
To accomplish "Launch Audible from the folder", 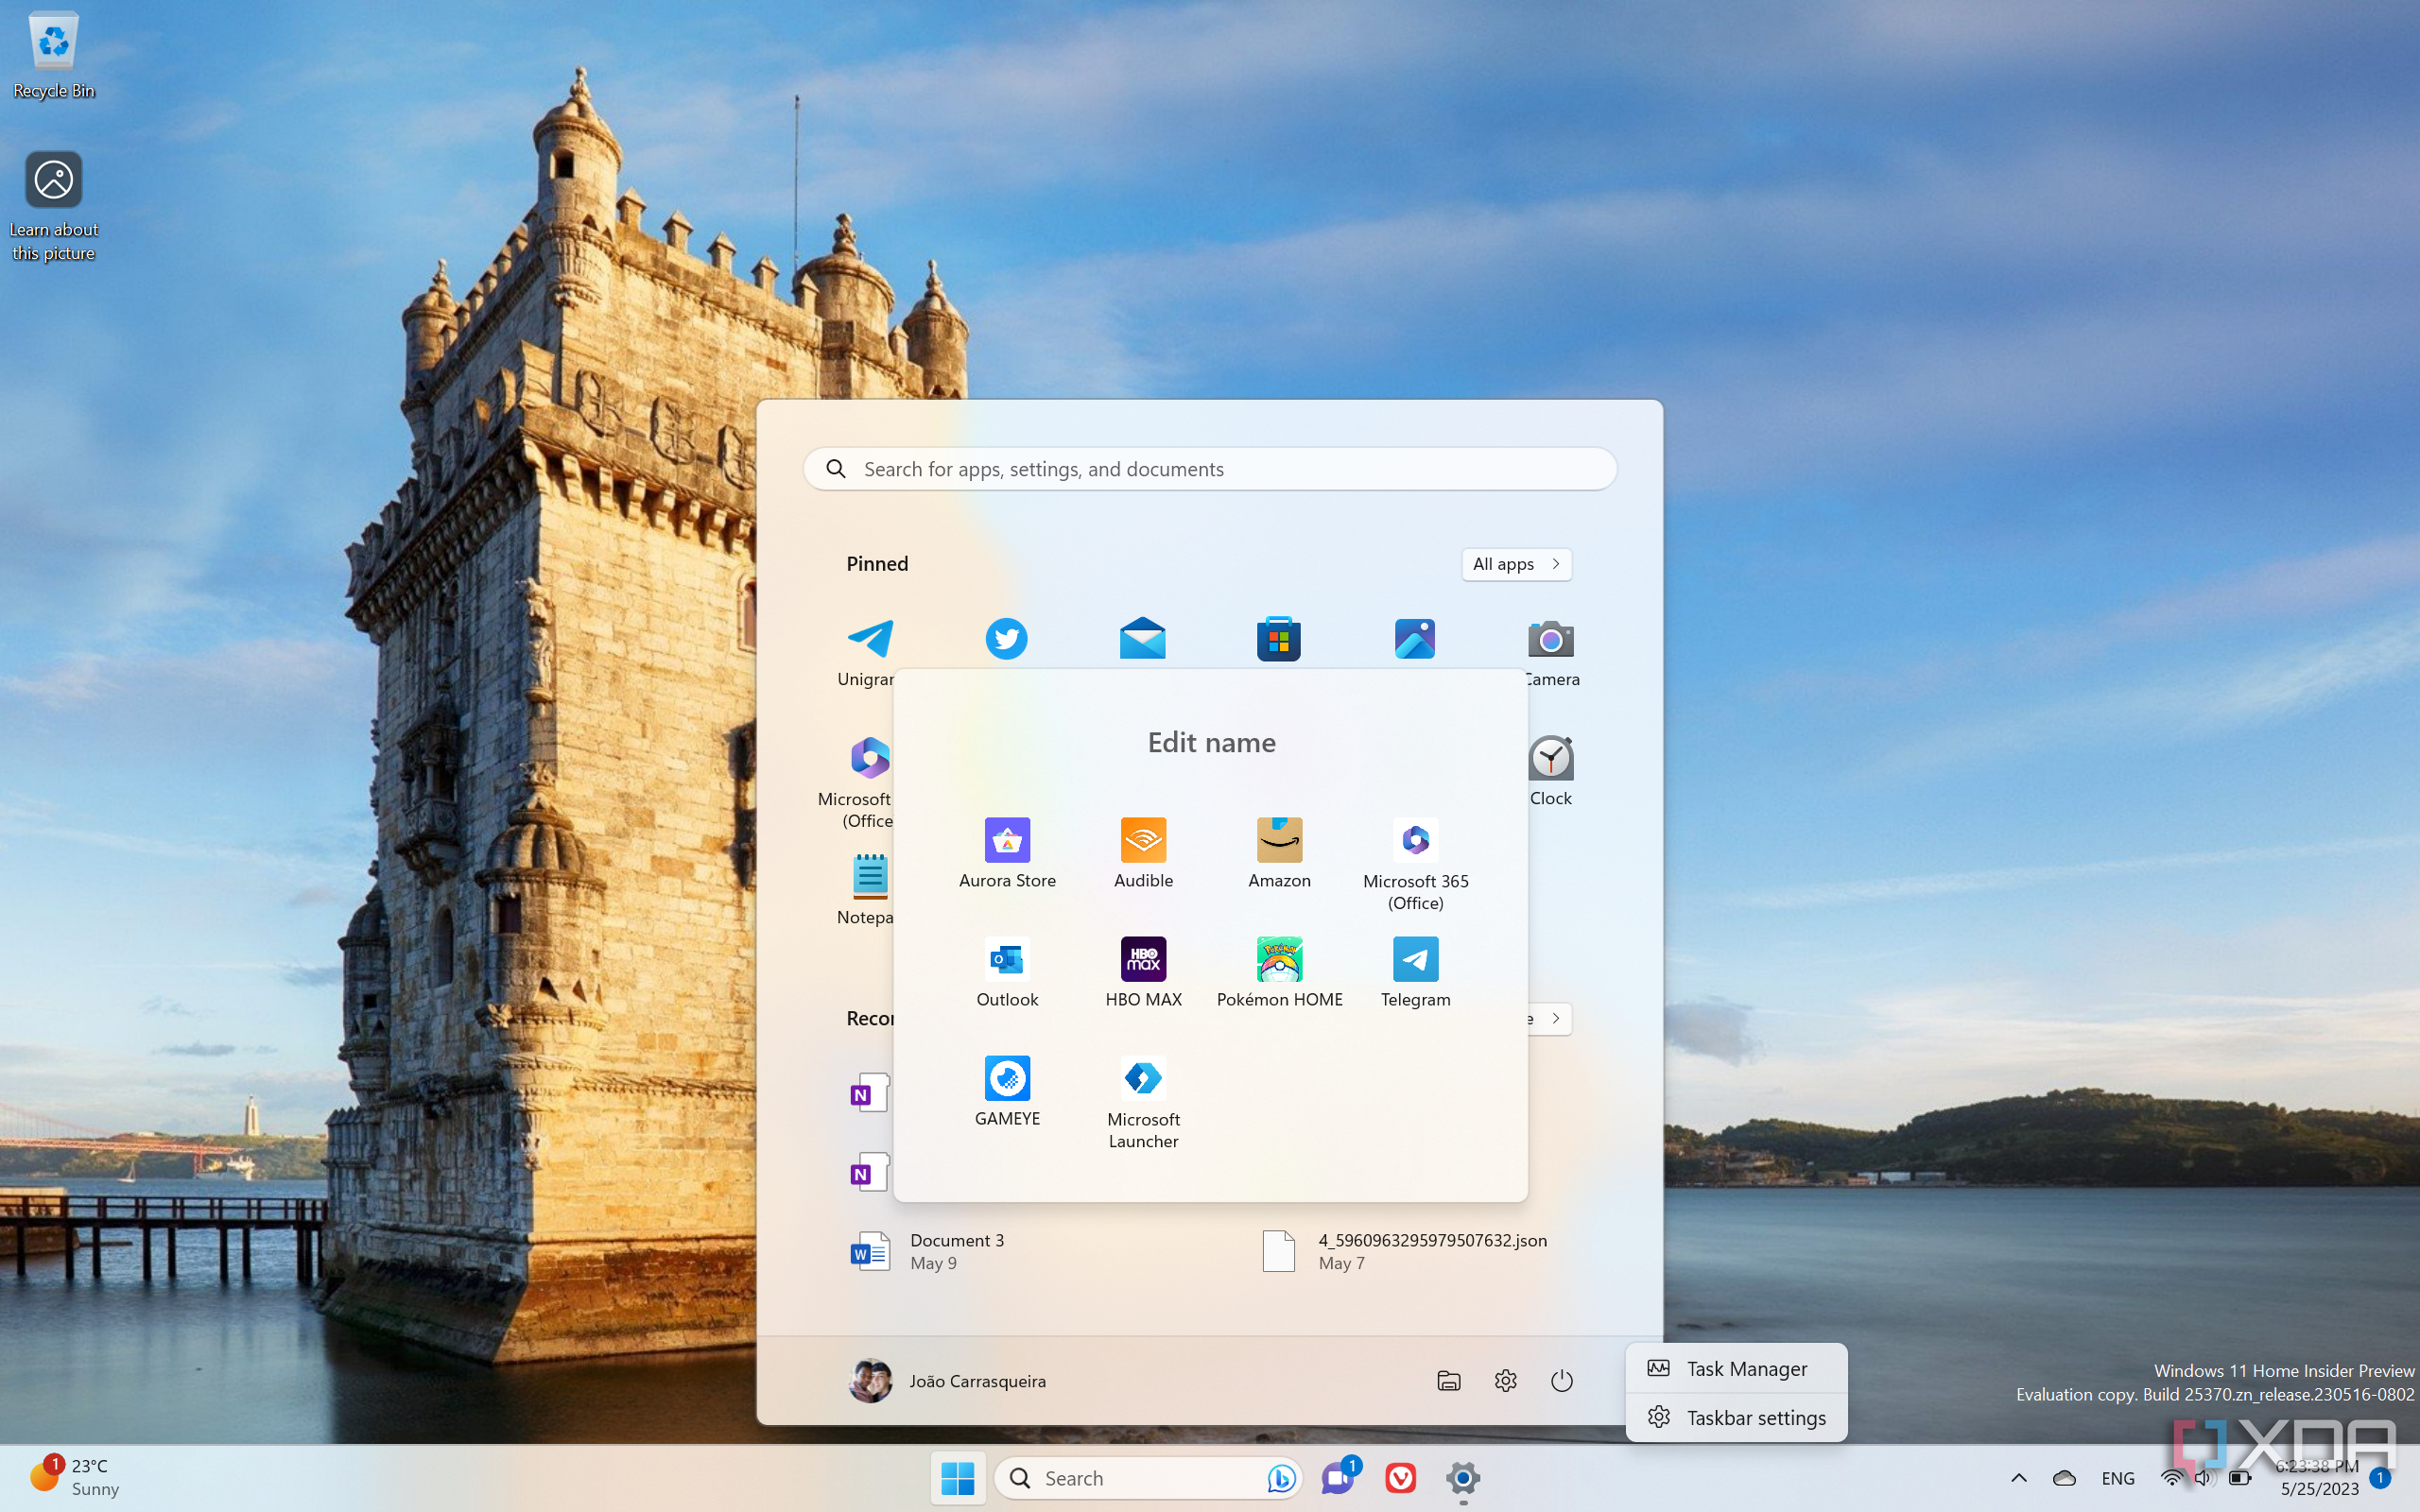I will (1143, 852).
